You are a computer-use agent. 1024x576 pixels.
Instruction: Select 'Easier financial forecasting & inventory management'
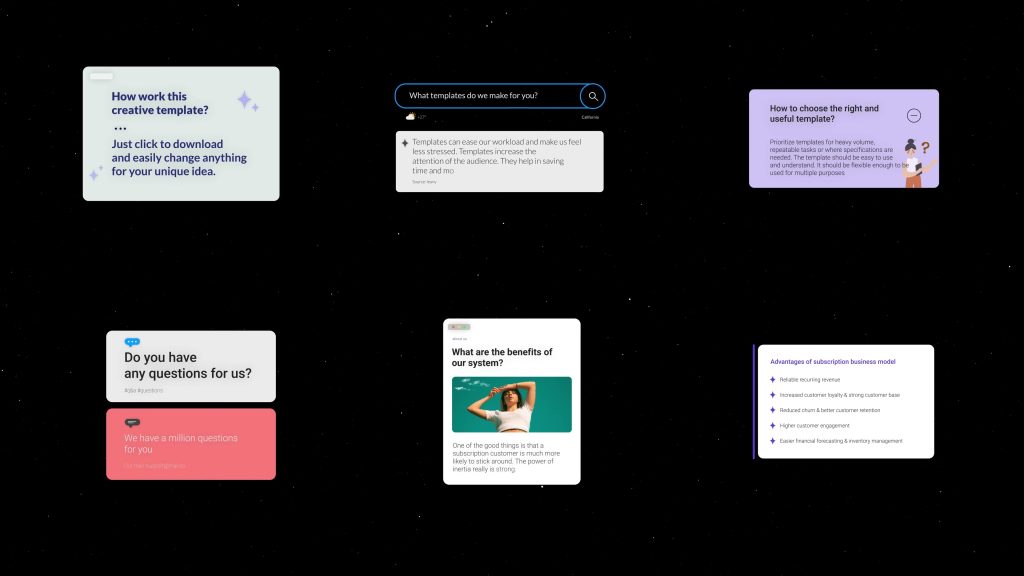[840, 441]
